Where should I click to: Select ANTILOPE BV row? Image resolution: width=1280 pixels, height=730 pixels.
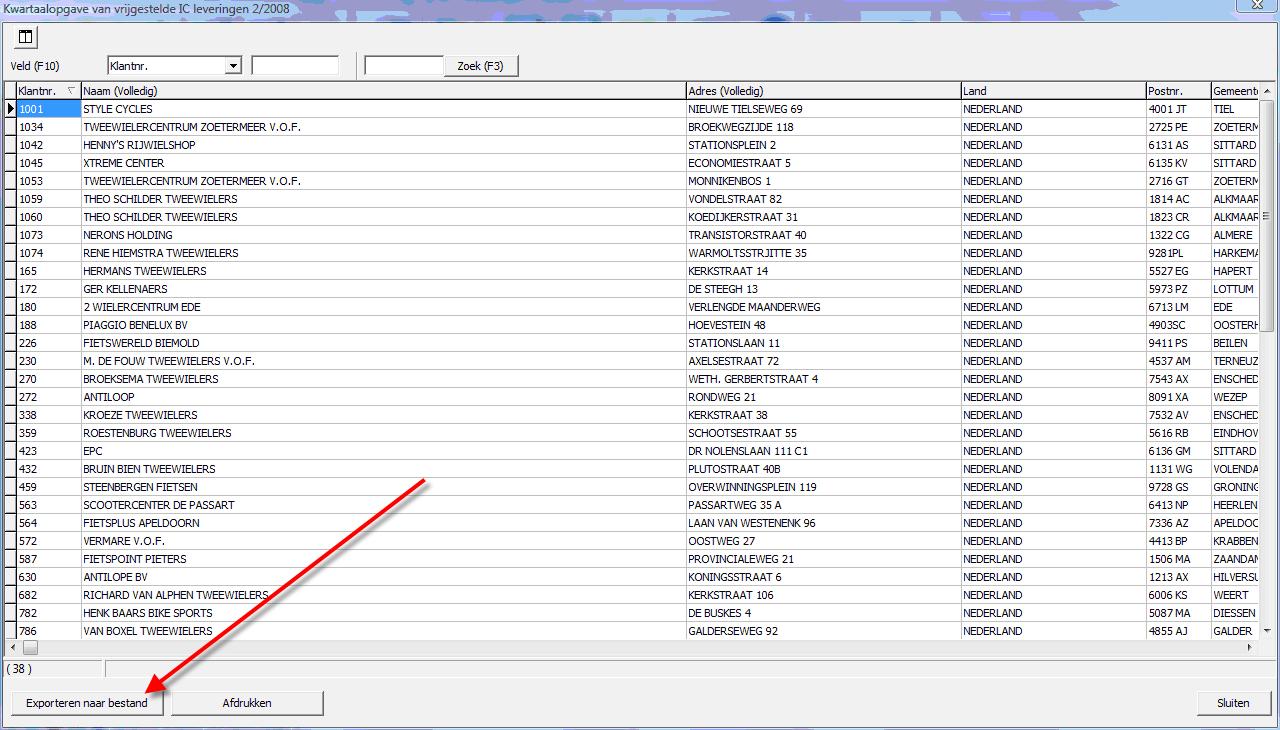(x=632, y=577)
